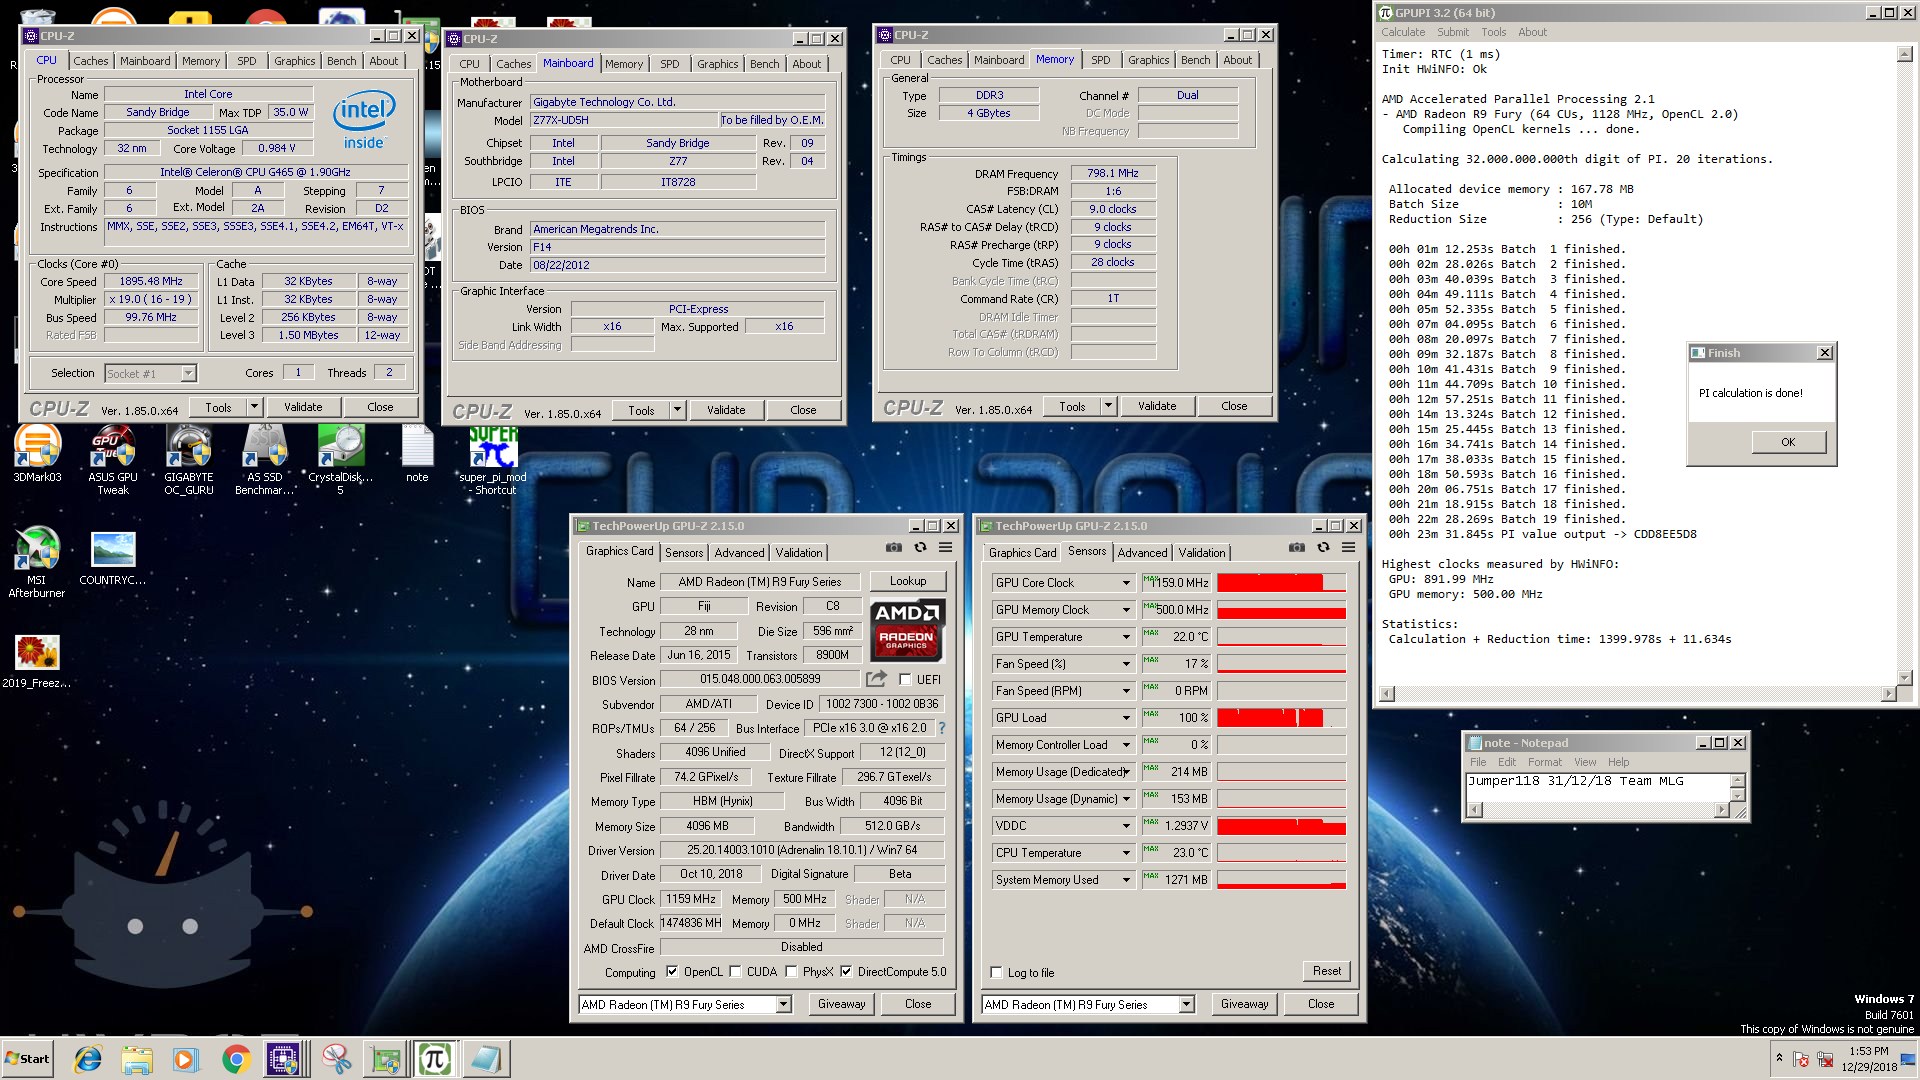This screenshot has height=1080, width=1920.
Task: Open the Format menu in Notepad
Action: point(1544,762)
